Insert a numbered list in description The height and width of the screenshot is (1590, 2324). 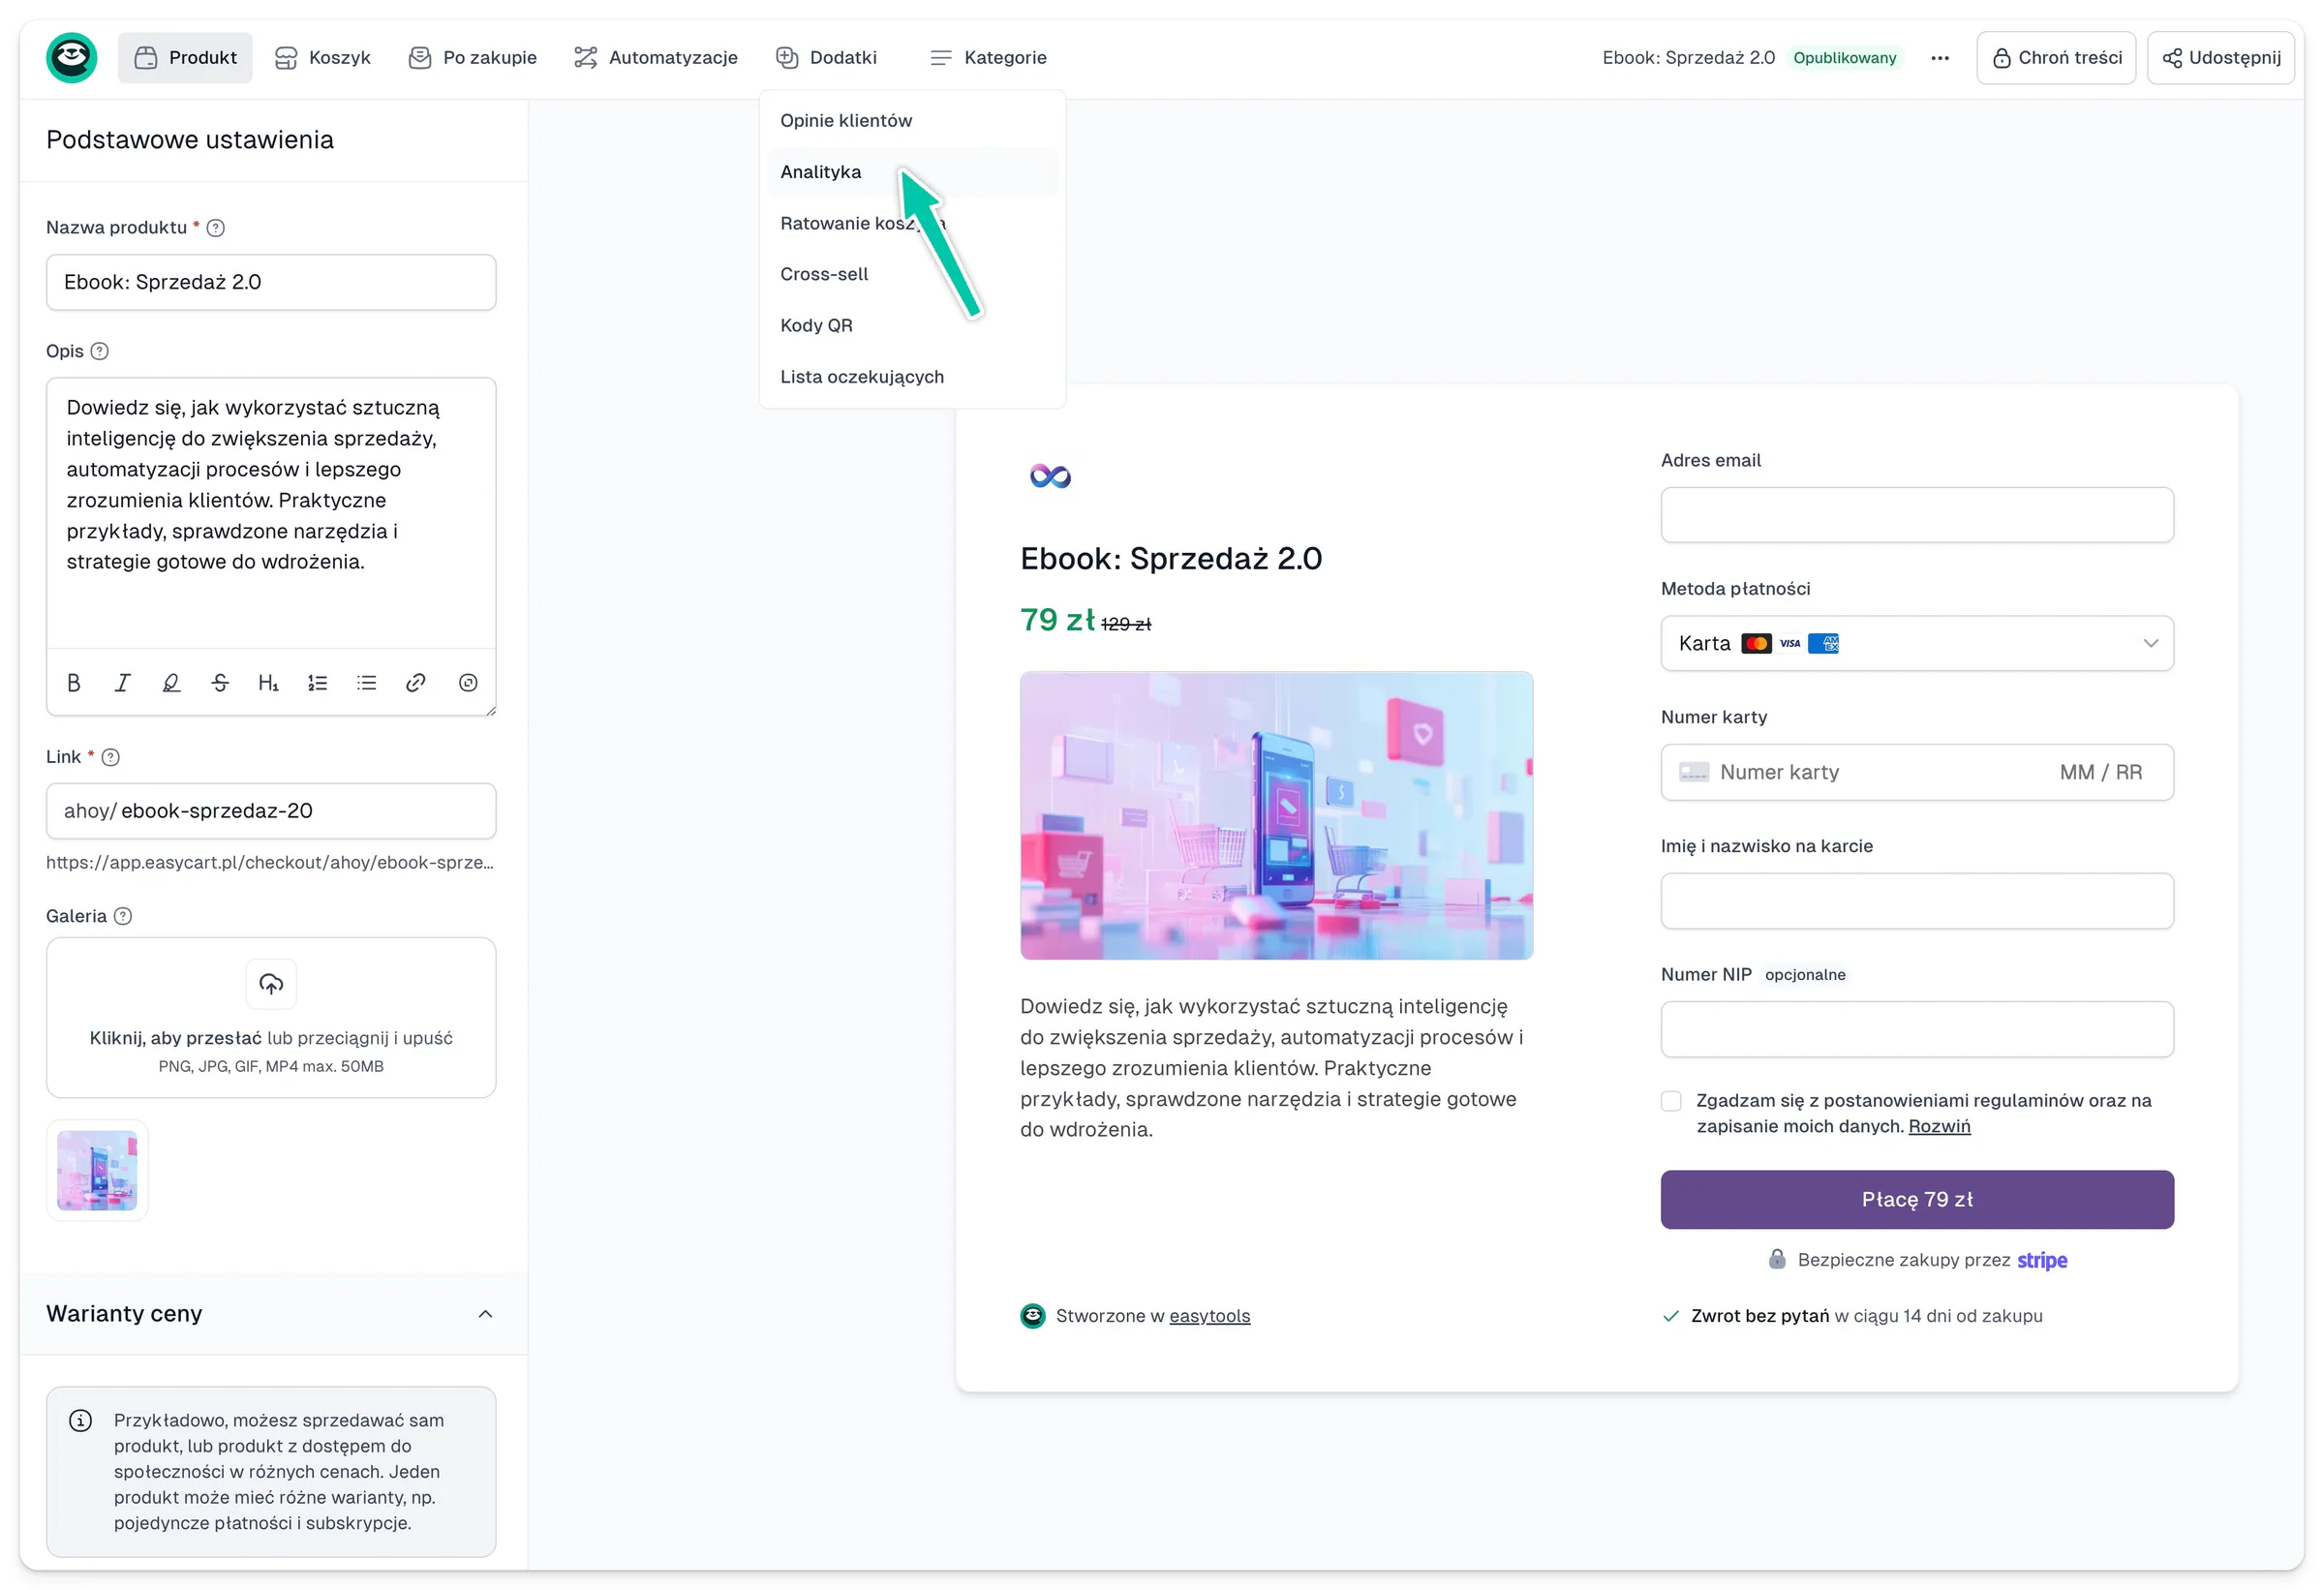[x=317, y=683]
